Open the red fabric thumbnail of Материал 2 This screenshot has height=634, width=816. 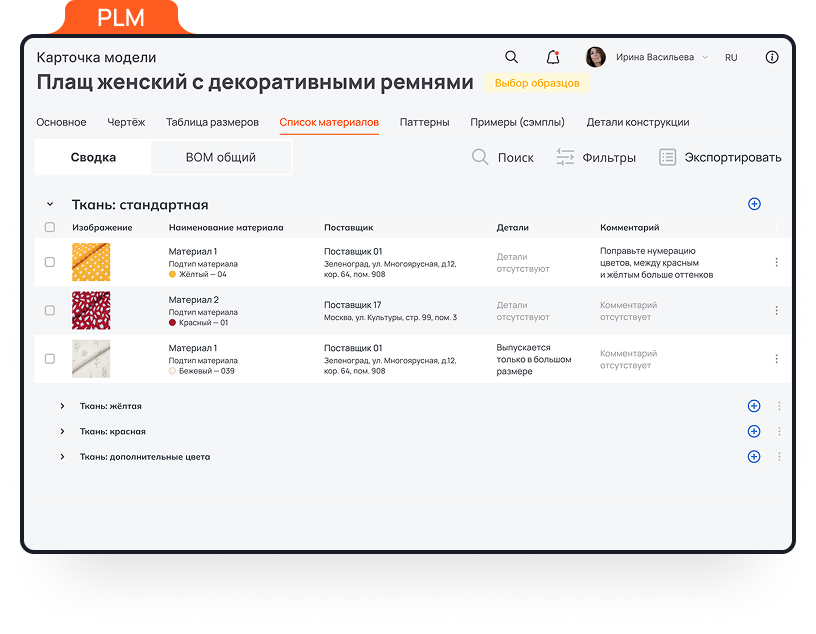[91, 310]
